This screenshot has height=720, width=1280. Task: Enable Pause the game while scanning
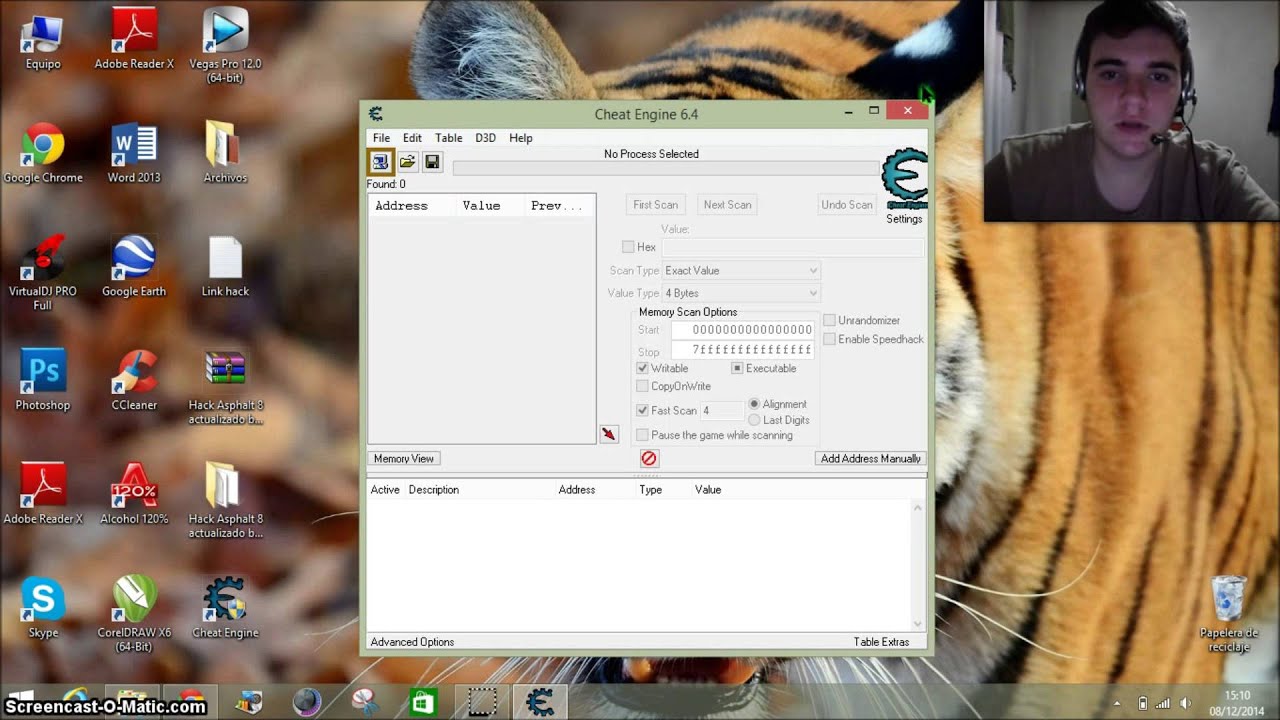point(643,435)
